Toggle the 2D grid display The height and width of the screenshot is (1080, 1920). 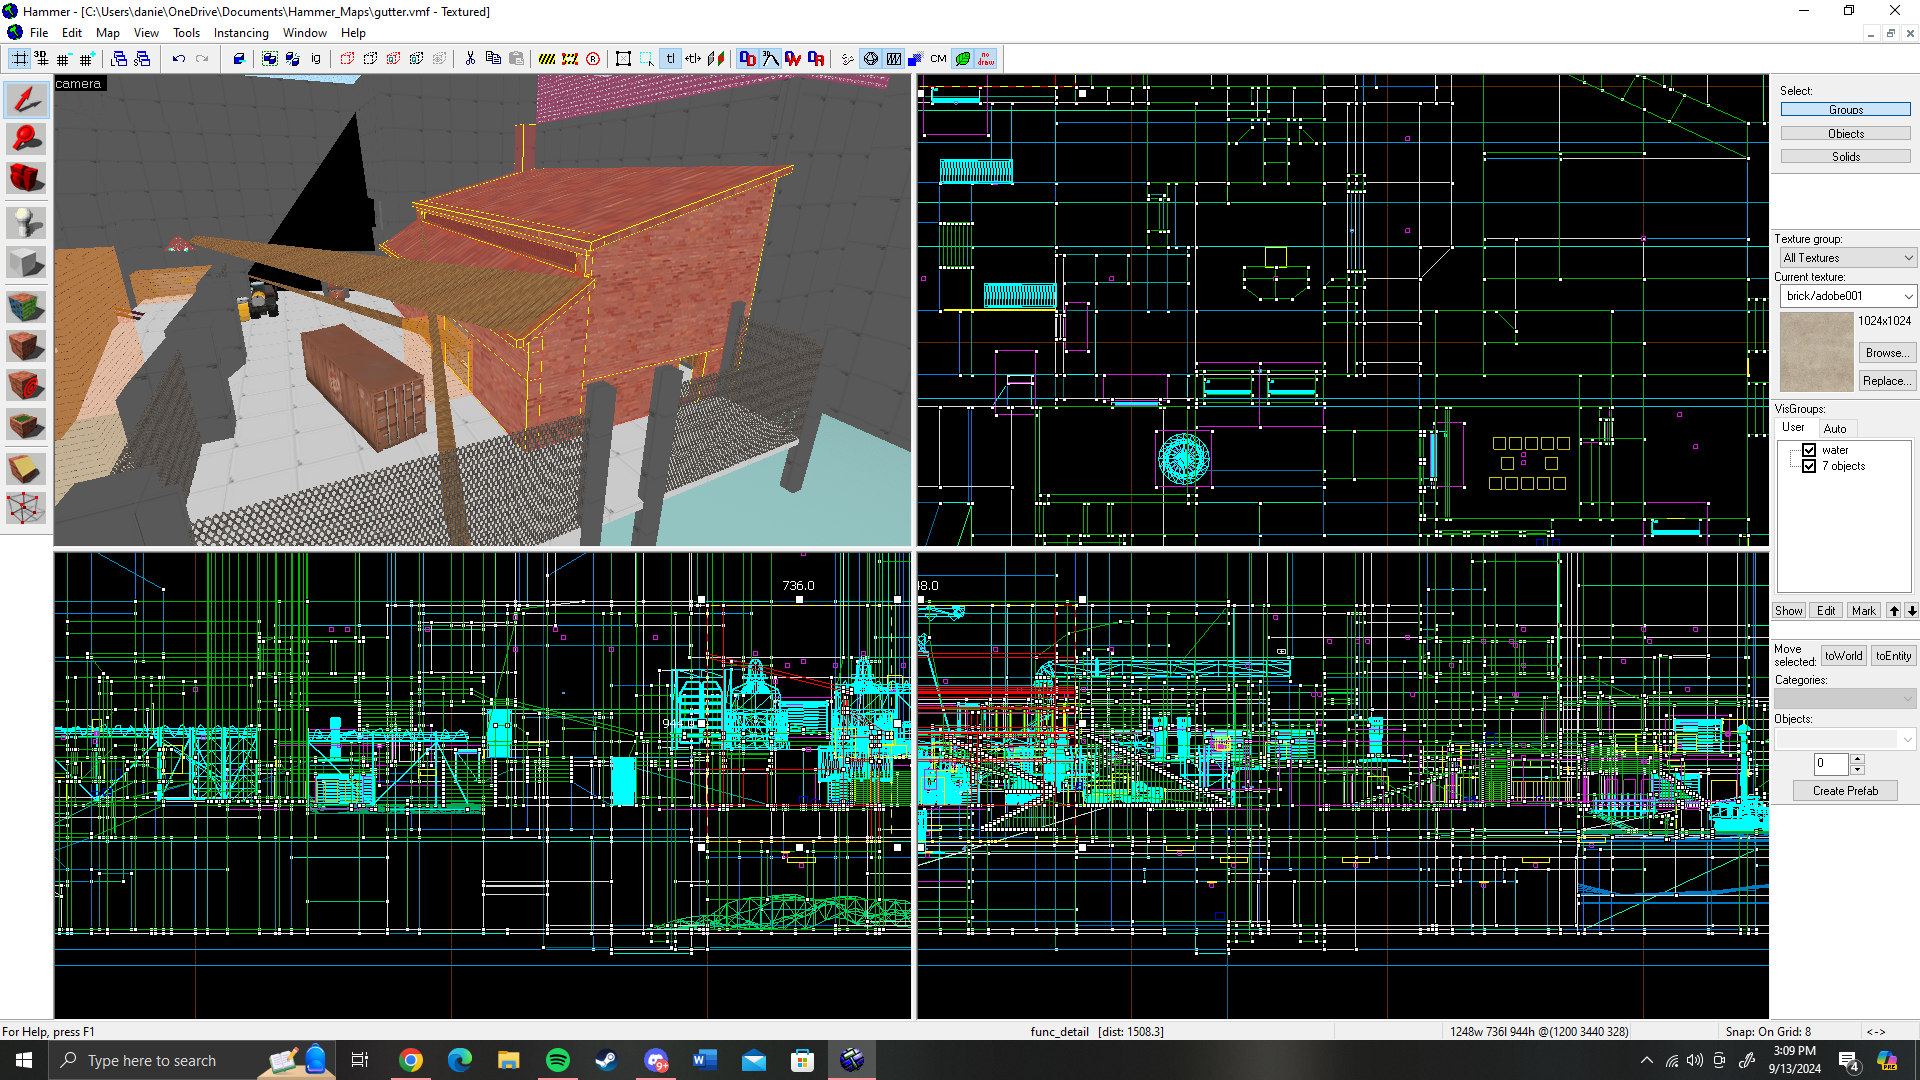coord(19,59)
